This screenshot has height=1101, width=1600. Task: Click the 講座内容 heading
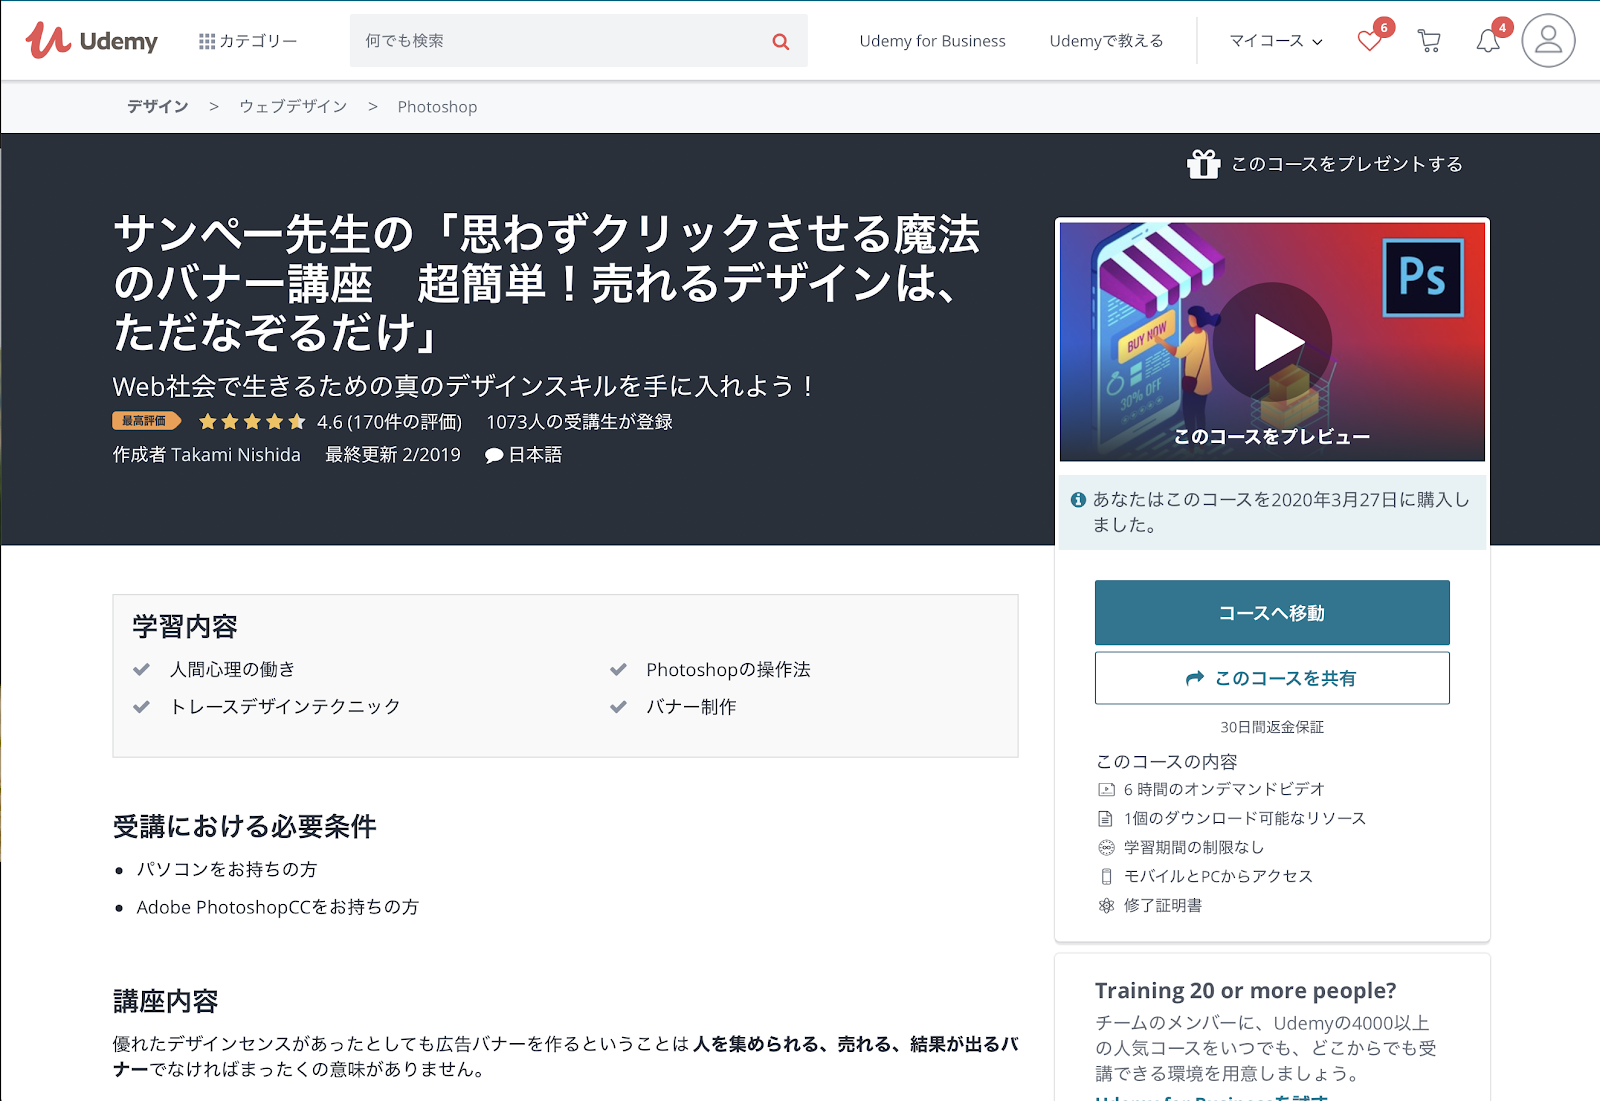point(165,1002)
